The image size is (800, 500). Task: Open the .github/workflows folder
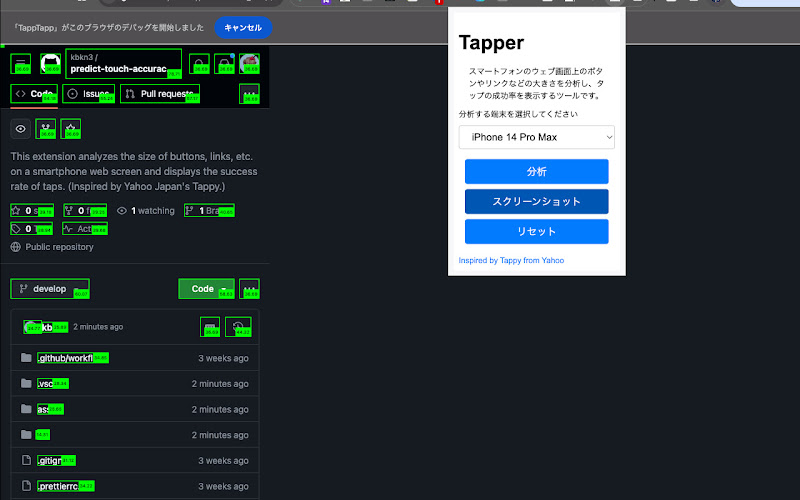pos(71,358)
